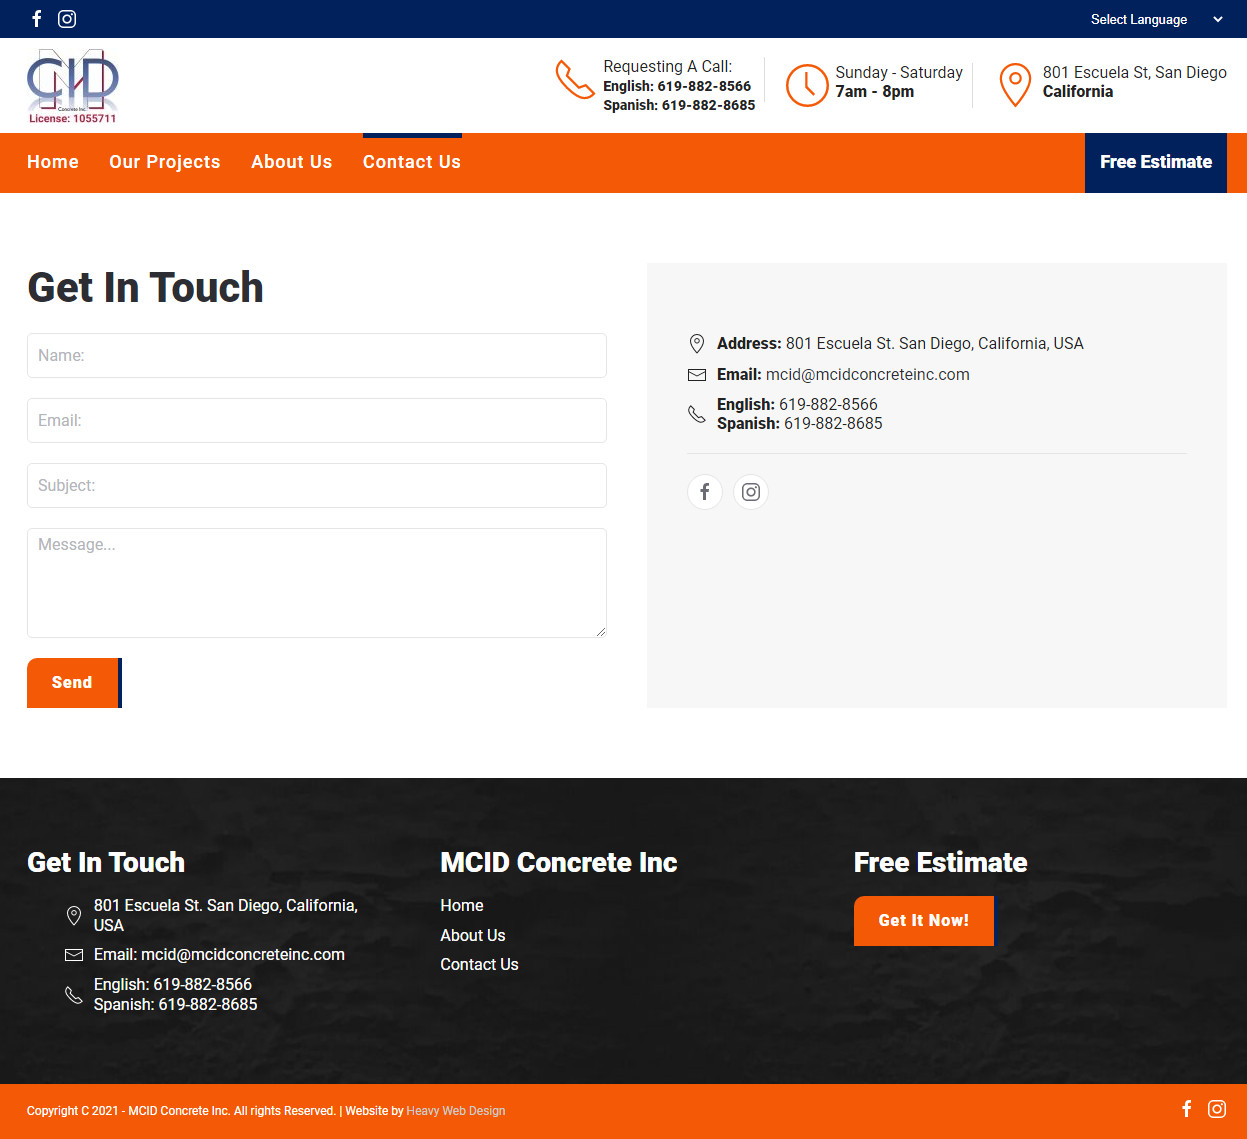Open Instagram icon in orange copyright bar
Image resolution: width=1247 pixels, height=1139 pixels.
coord(1217,1108)
